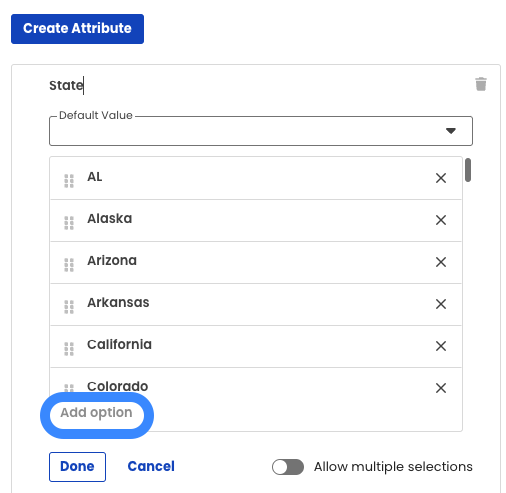Click the Done button
Viewport: 506px width, 493px height.
[x=77, y=467]
